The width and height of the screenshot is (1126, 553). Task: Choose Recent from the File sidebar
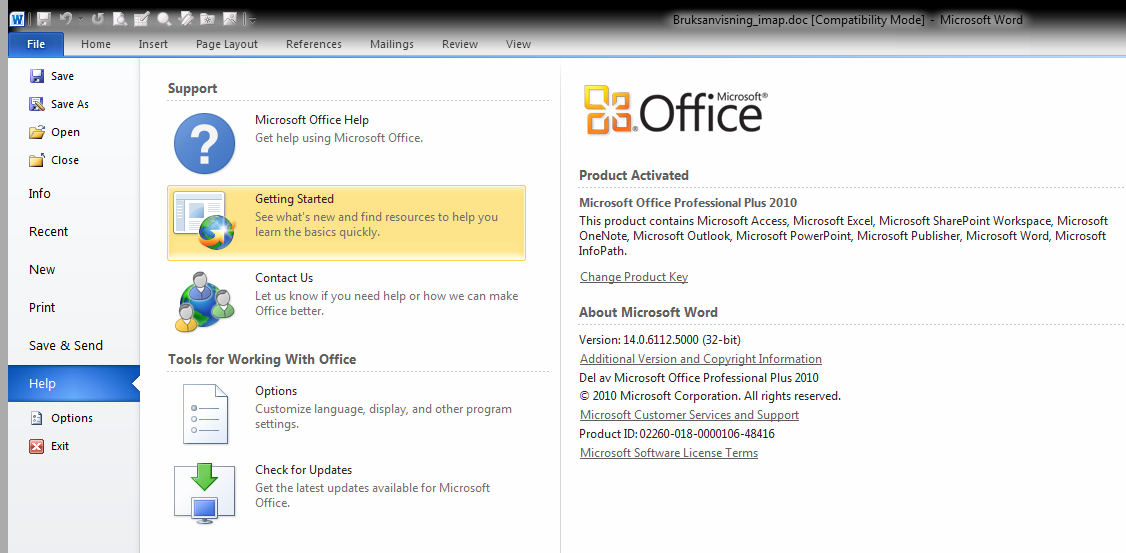click(48, 232)
